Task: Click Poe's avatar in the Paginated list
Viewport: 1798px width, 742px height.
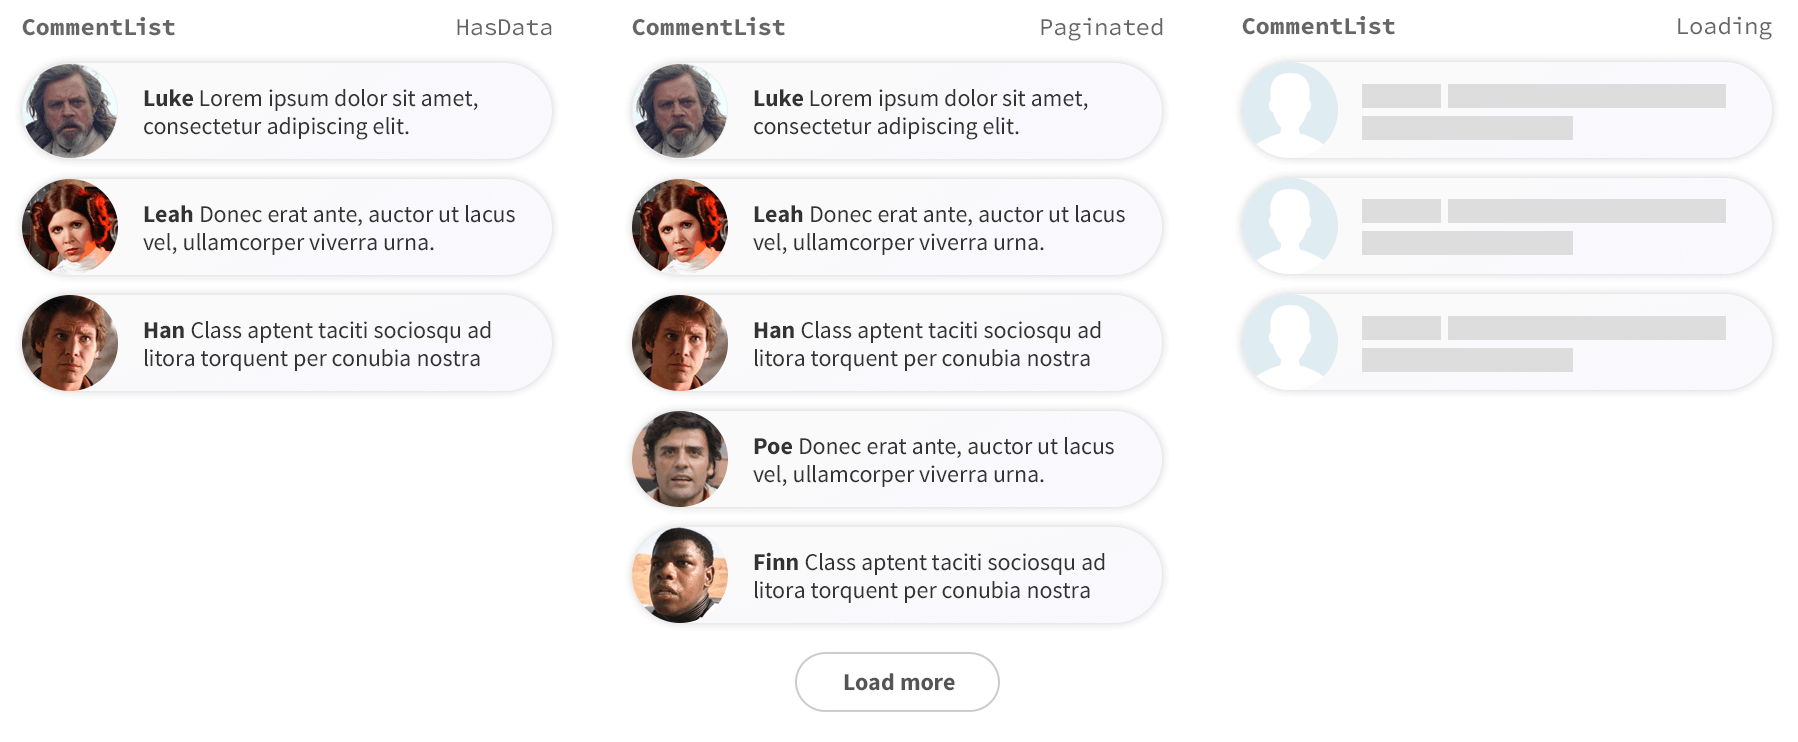Action: point(679,458)
